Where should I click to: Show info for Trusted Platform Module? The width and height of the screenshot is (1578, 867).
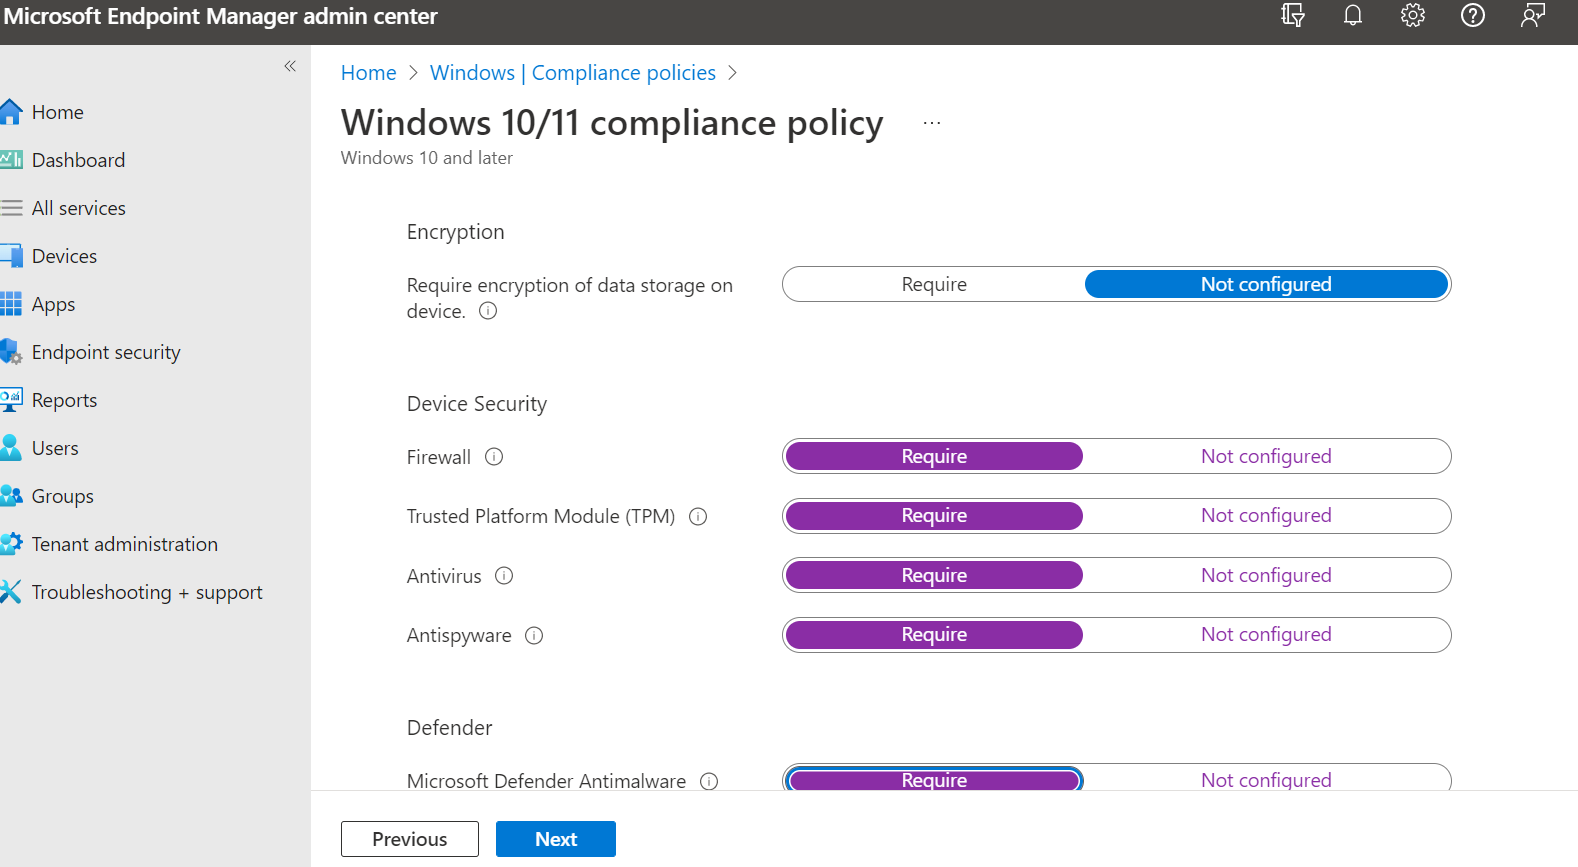[x=698, y=517]
